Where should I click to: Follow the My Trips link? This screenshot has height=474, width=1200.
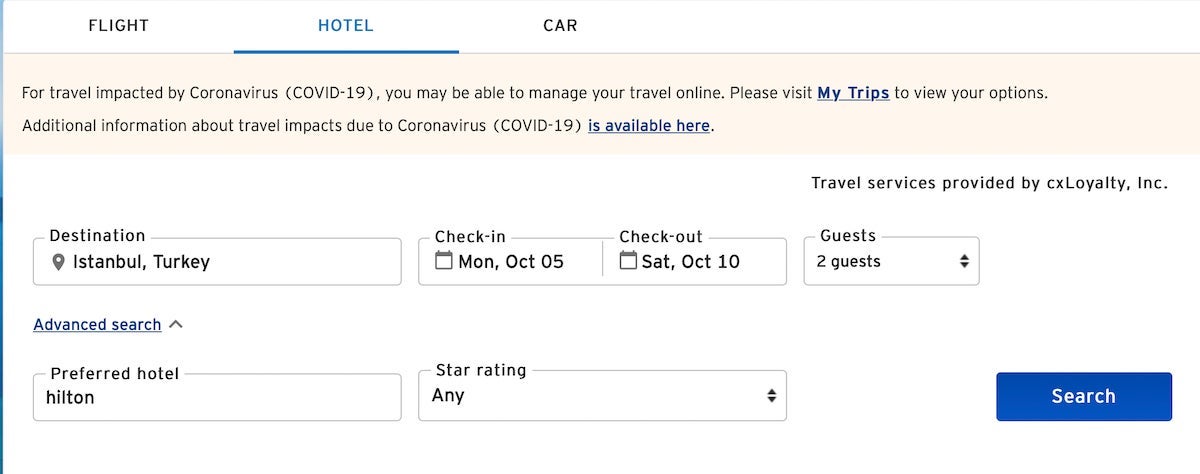coord(853,93)
